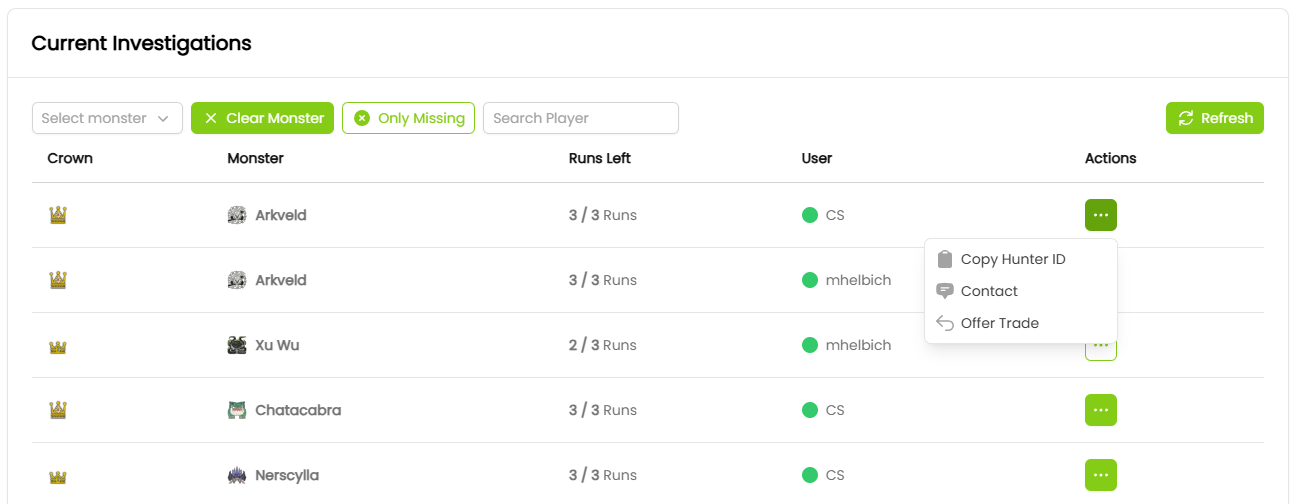Click the Xu Wu monster icon
The width and height of the screenshot is (1300, 504).
237,345
